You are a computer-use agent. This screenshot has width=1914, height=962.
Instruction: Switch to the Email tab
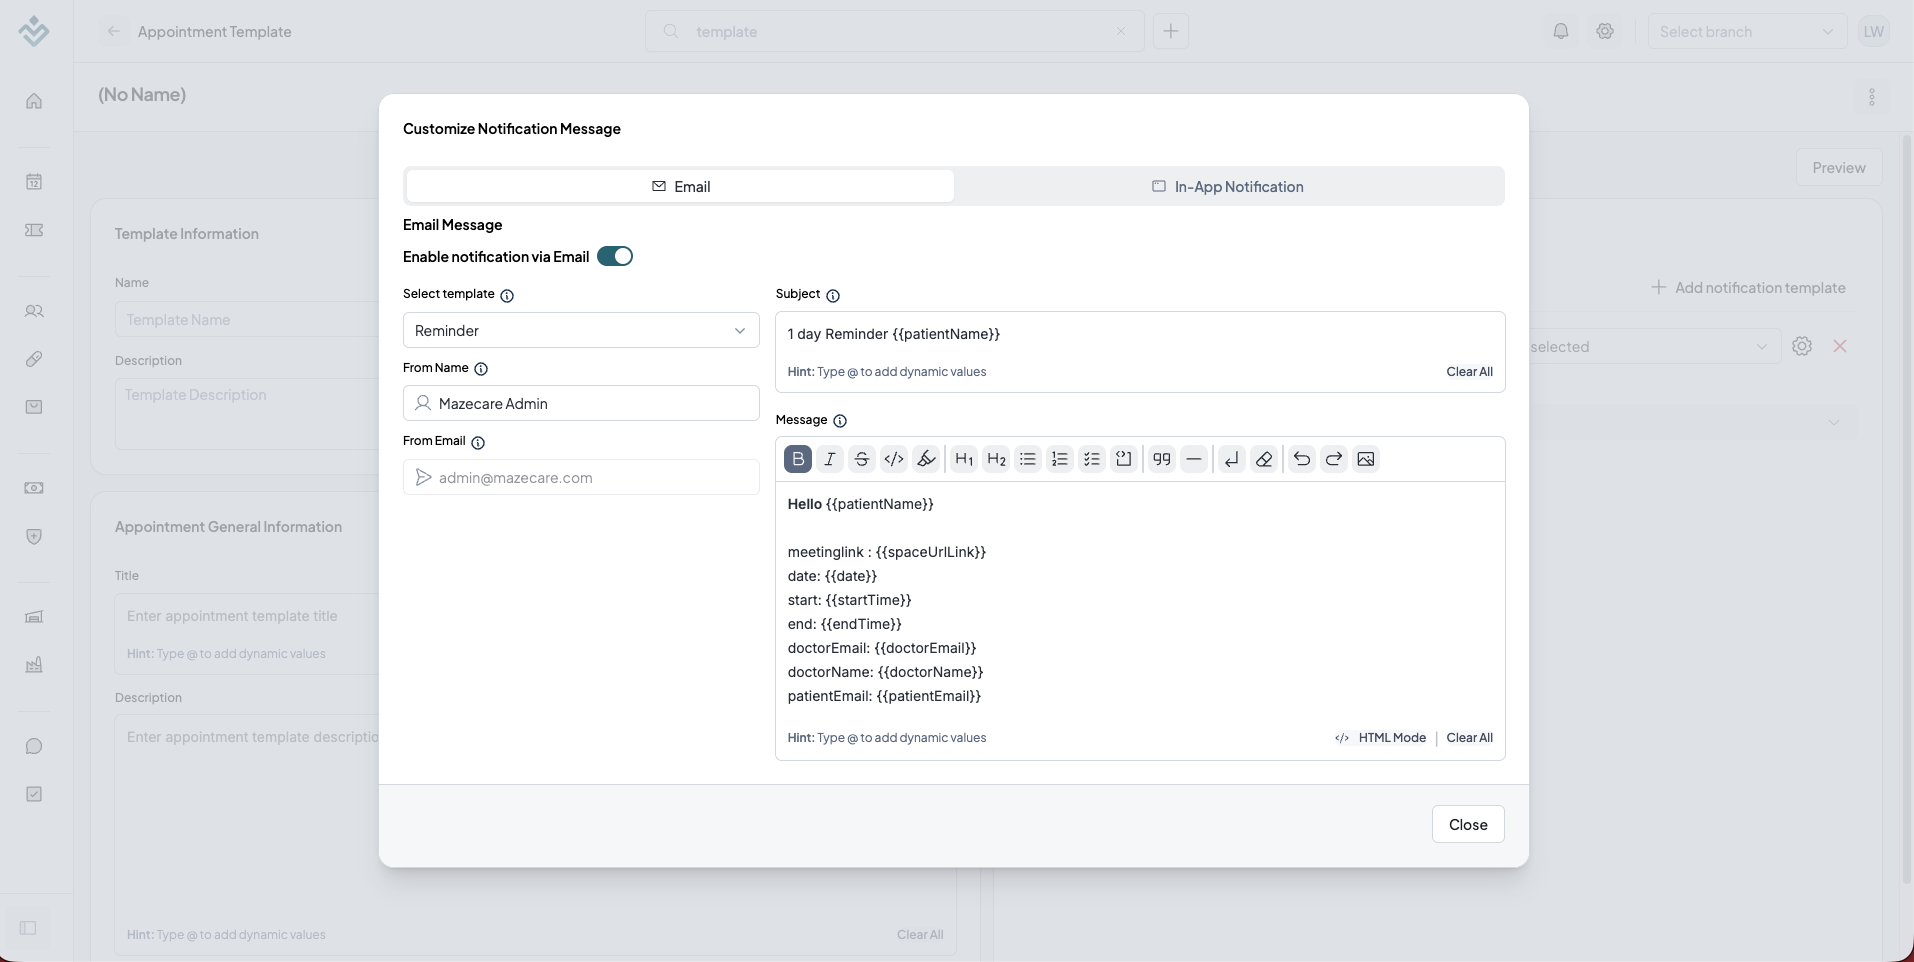tap(680, 186)
